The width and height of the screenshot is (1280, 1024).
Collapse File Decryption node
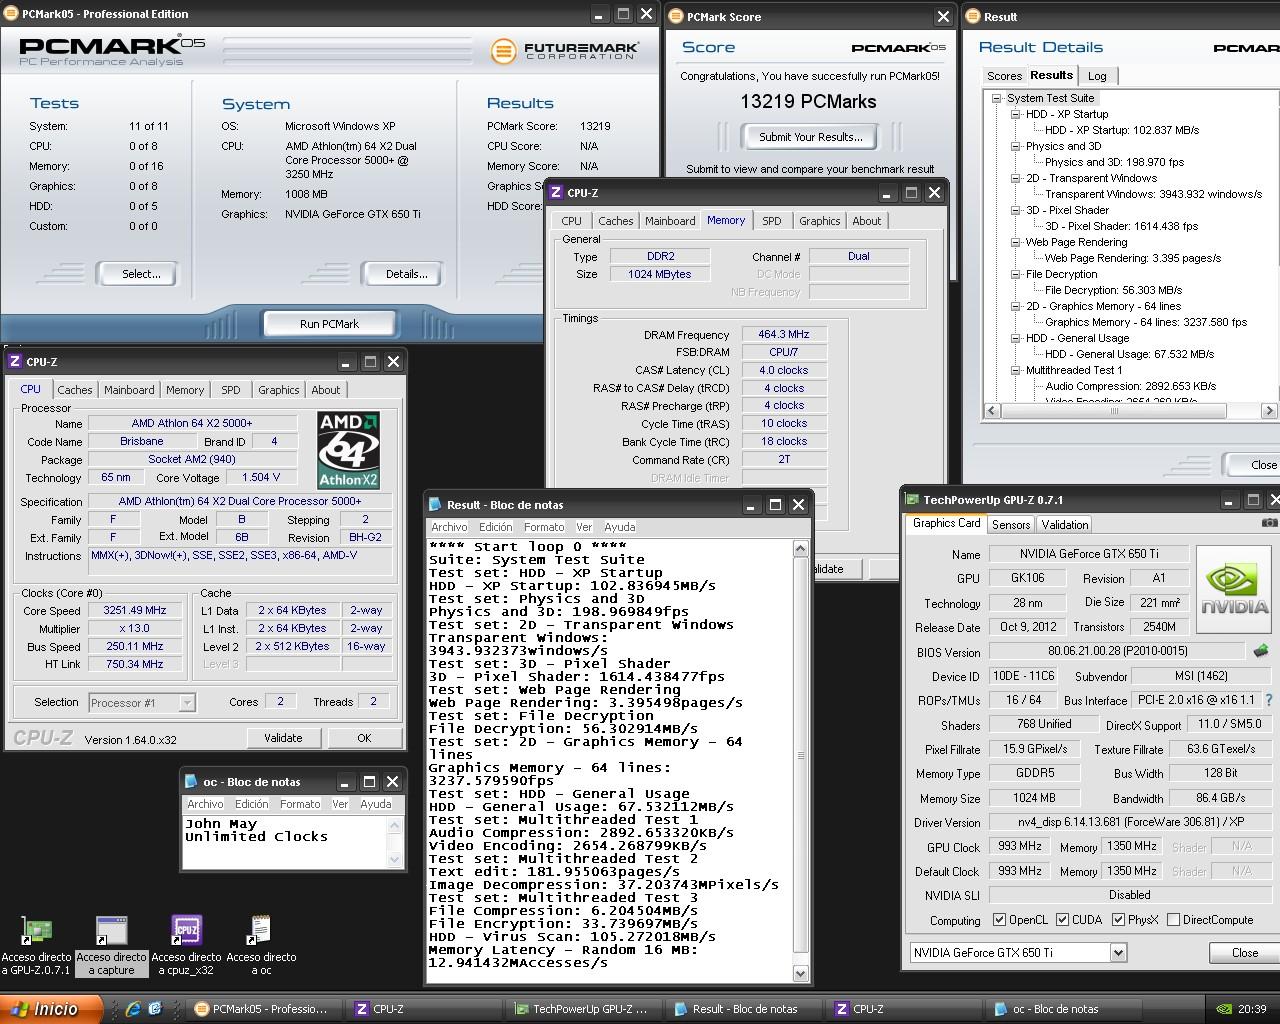click(1015, 274)
